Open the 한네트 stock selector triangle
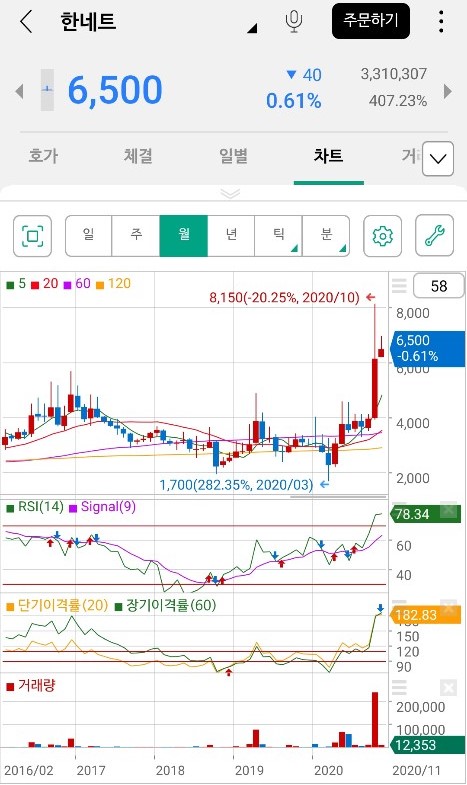This screenshot has width=467, height=785. tap(252, 29)
